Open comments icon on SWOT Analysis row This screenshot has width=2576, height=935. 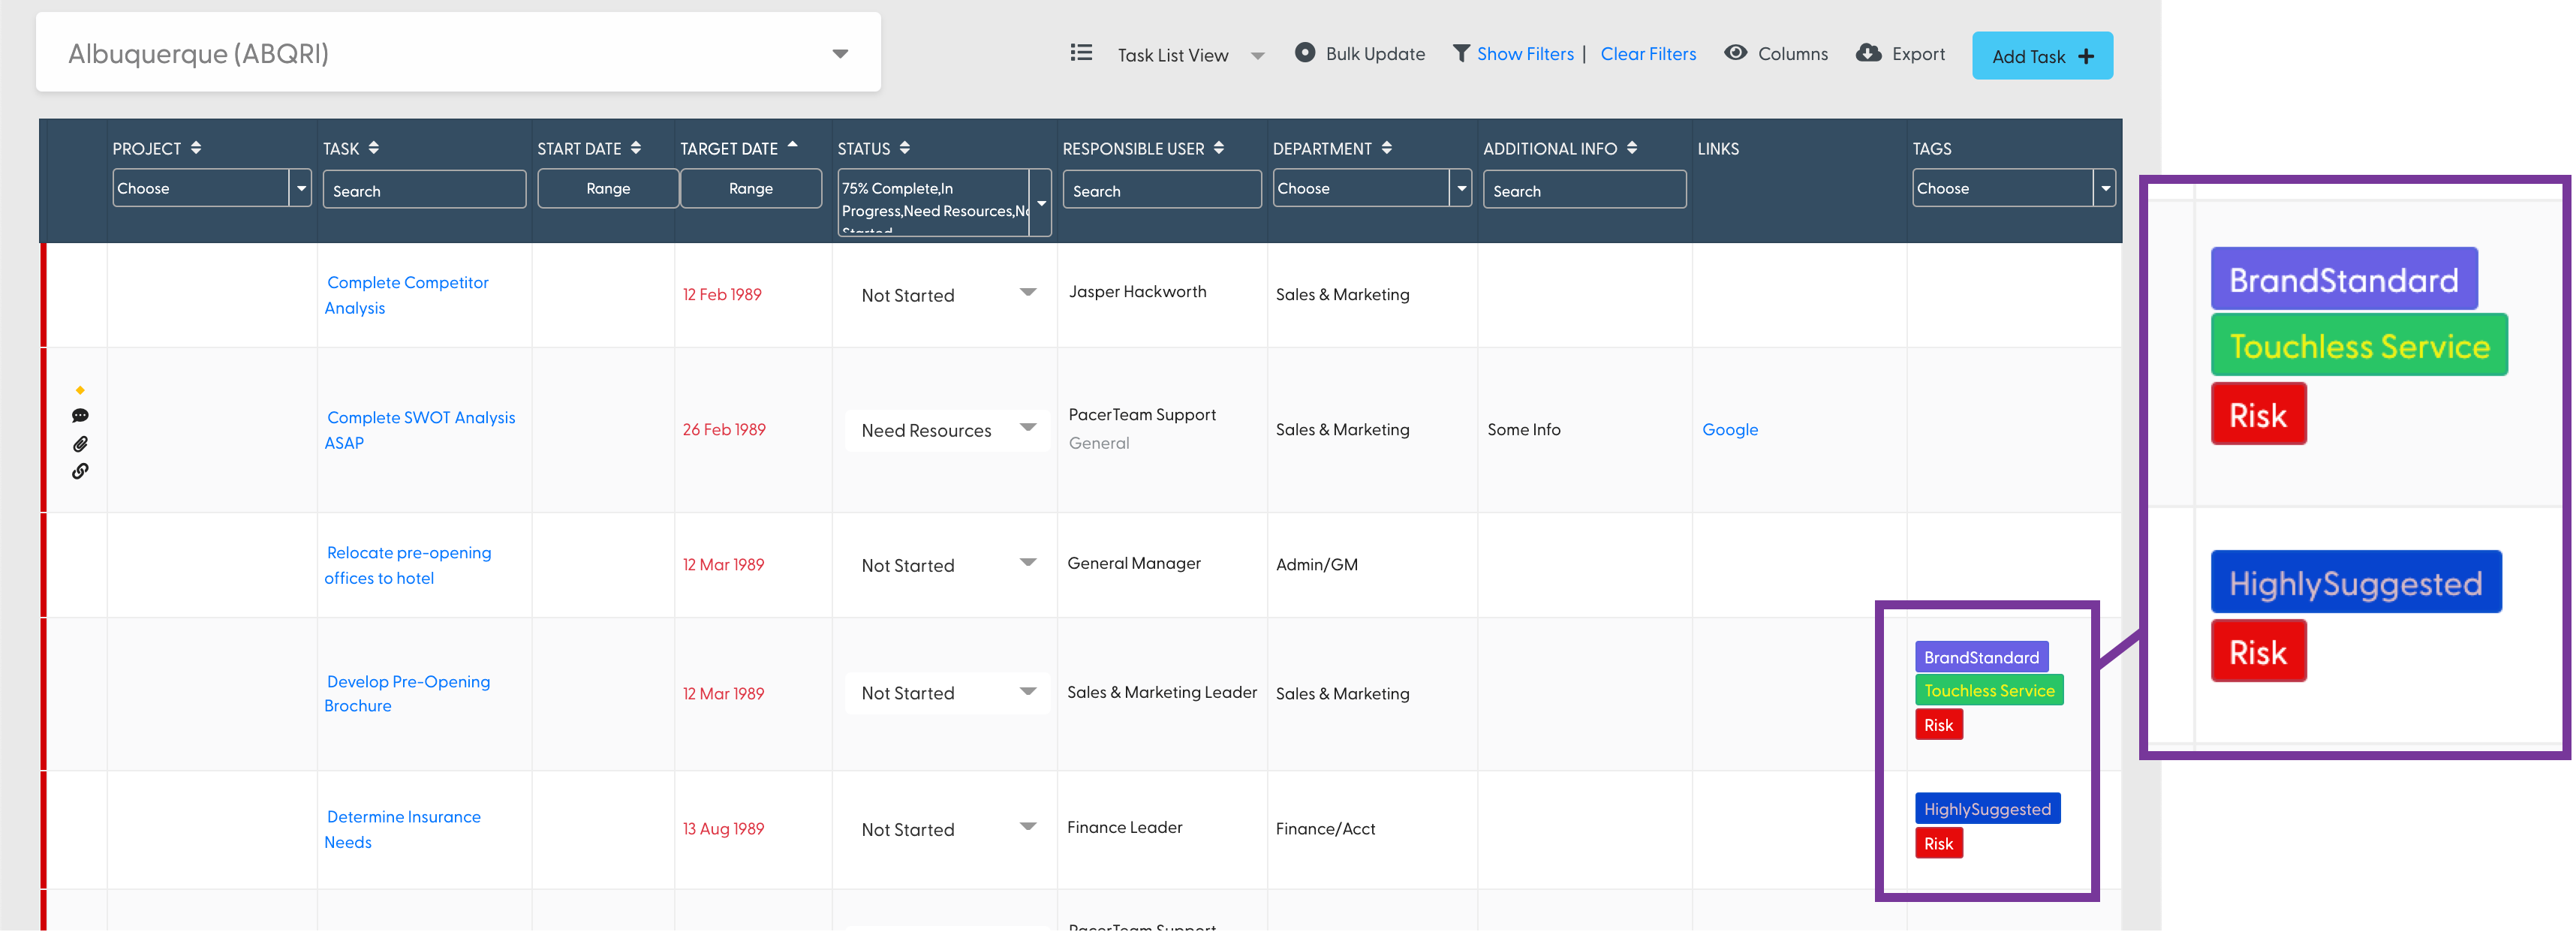(80, 416)
